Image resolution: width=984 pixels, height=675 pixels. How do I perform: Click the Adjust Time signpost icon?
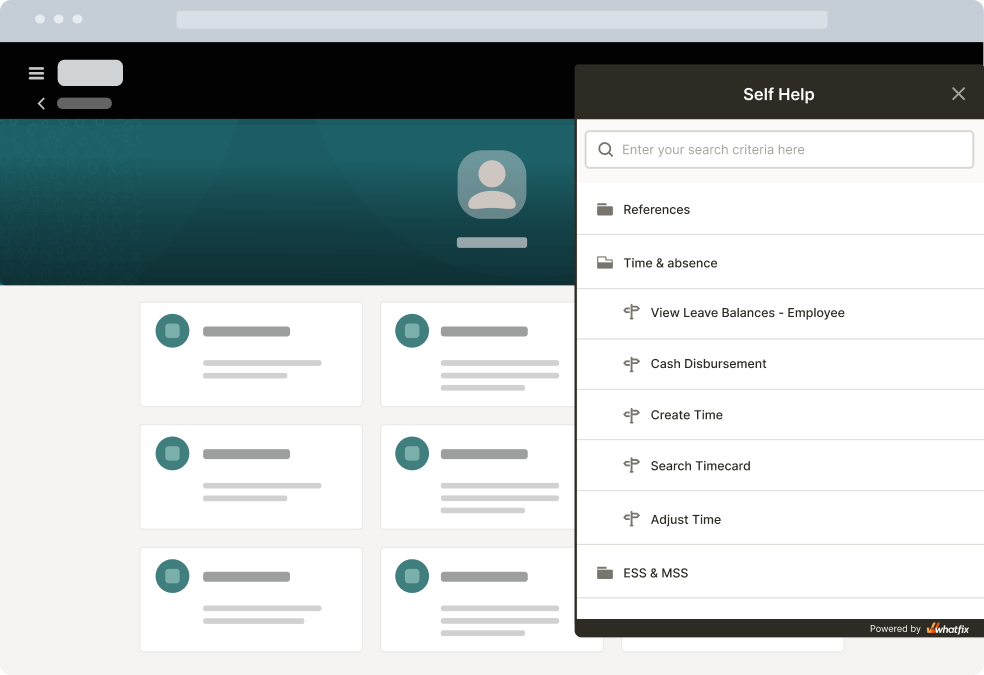tap(631, 519)
